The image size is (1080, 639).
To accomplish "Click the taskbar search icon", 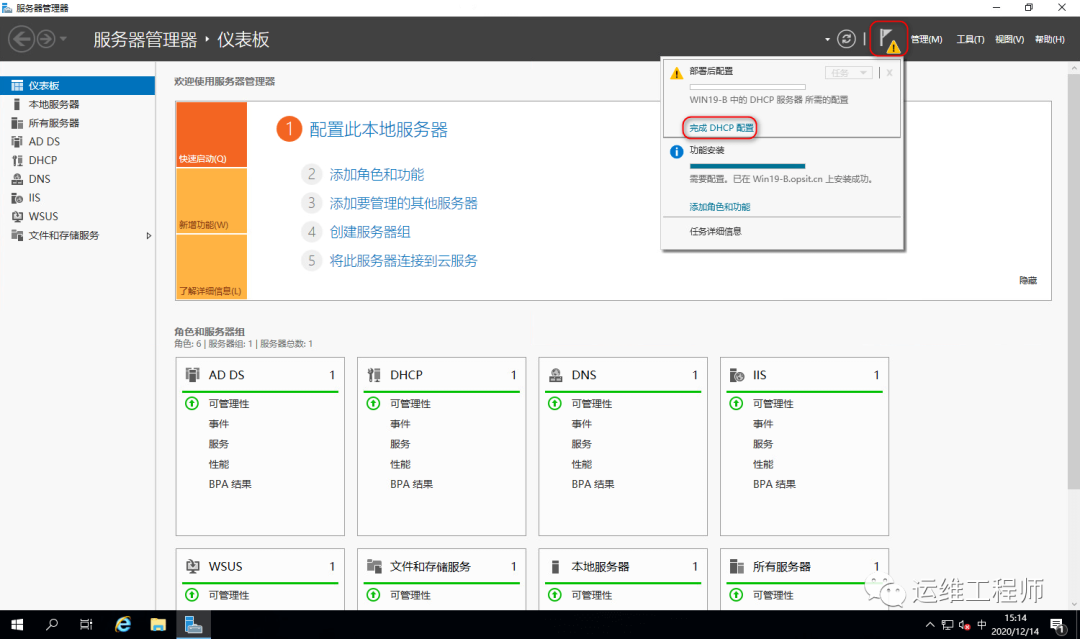I will 52,625.
